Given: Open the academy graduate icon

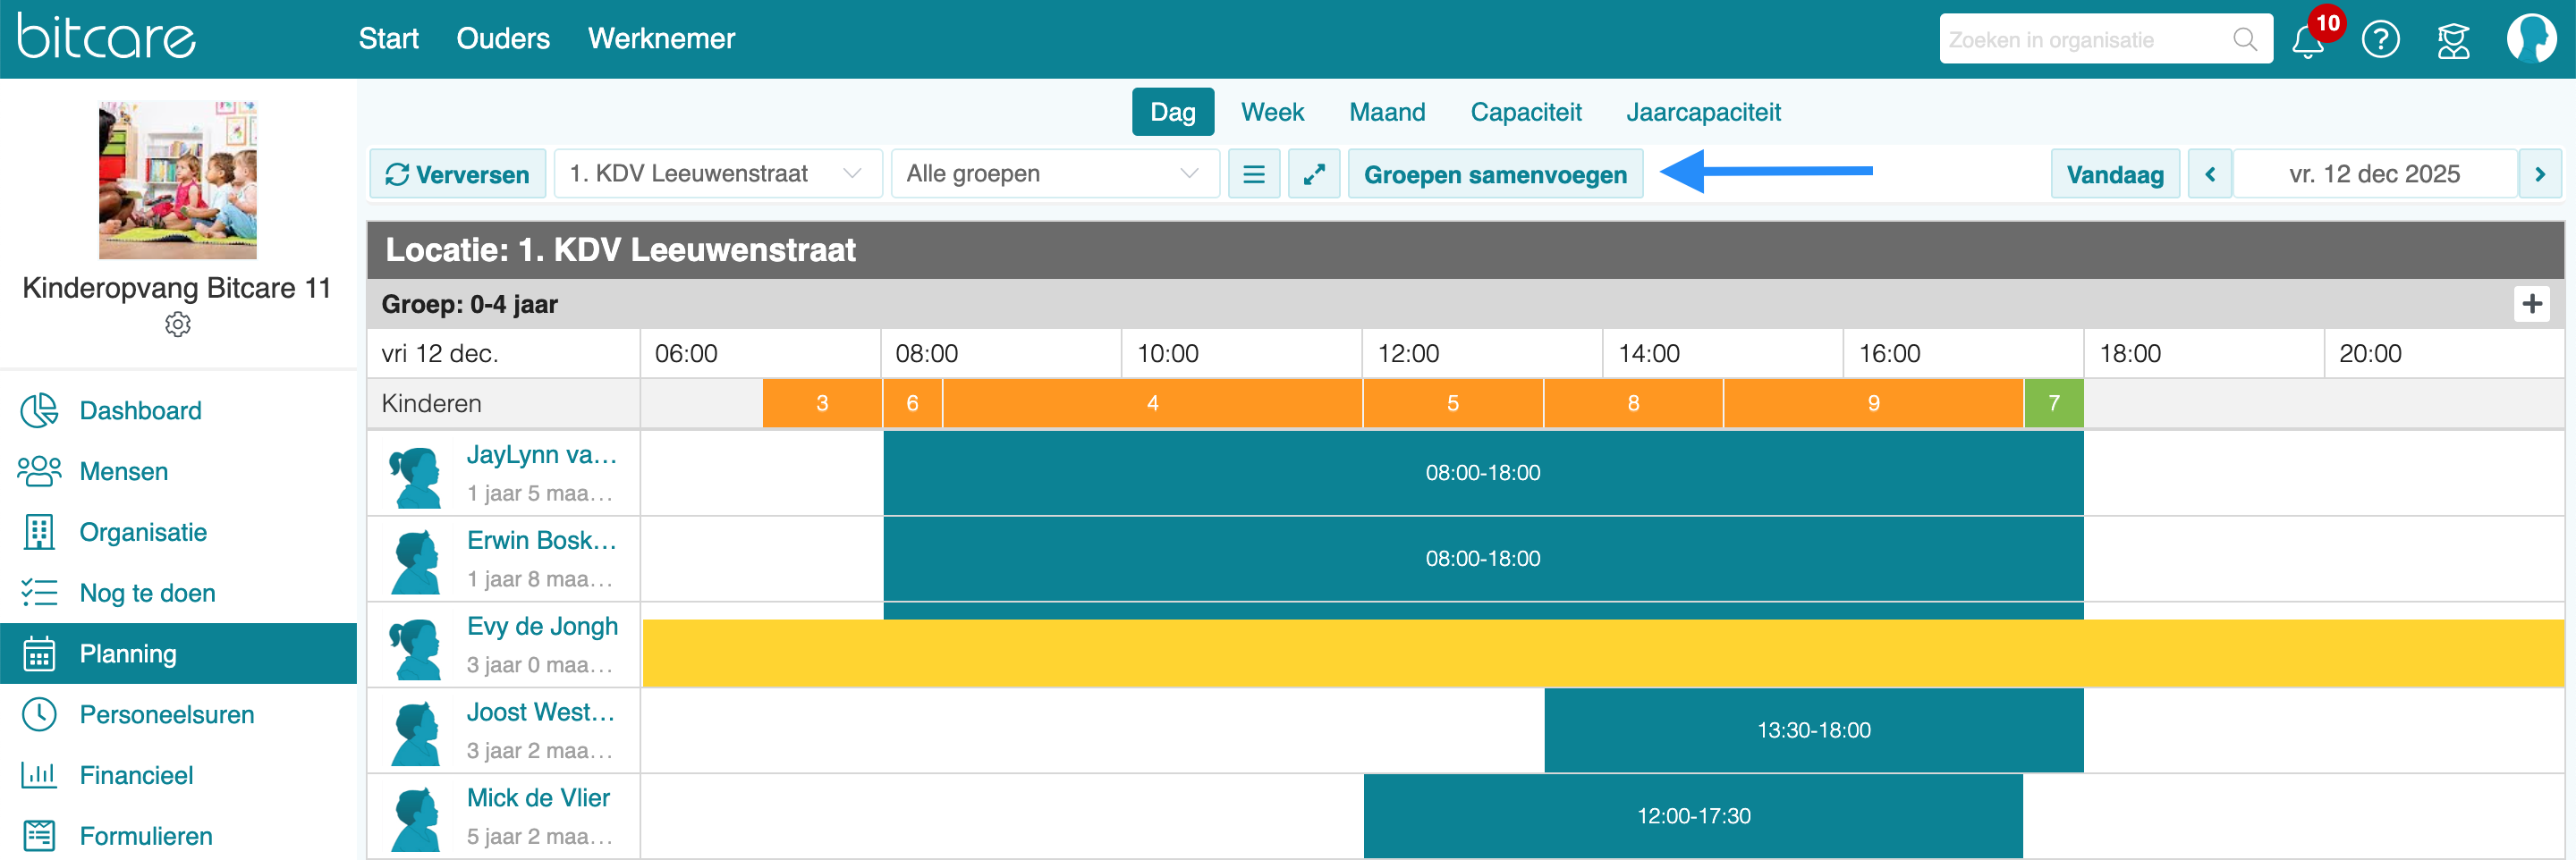Looking at the screenshot, I should click(2453, 40).
